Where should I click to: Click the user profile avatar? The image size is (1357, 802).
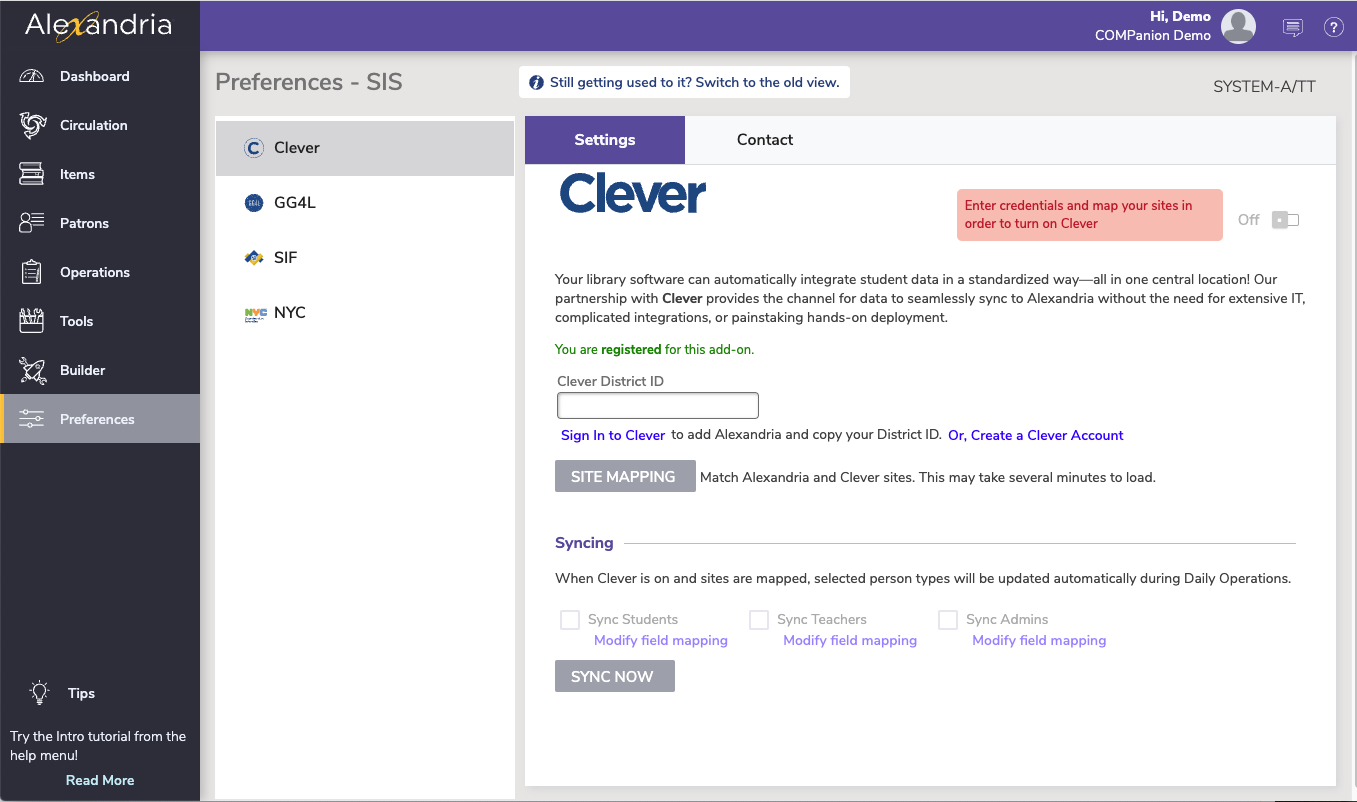1238,27
